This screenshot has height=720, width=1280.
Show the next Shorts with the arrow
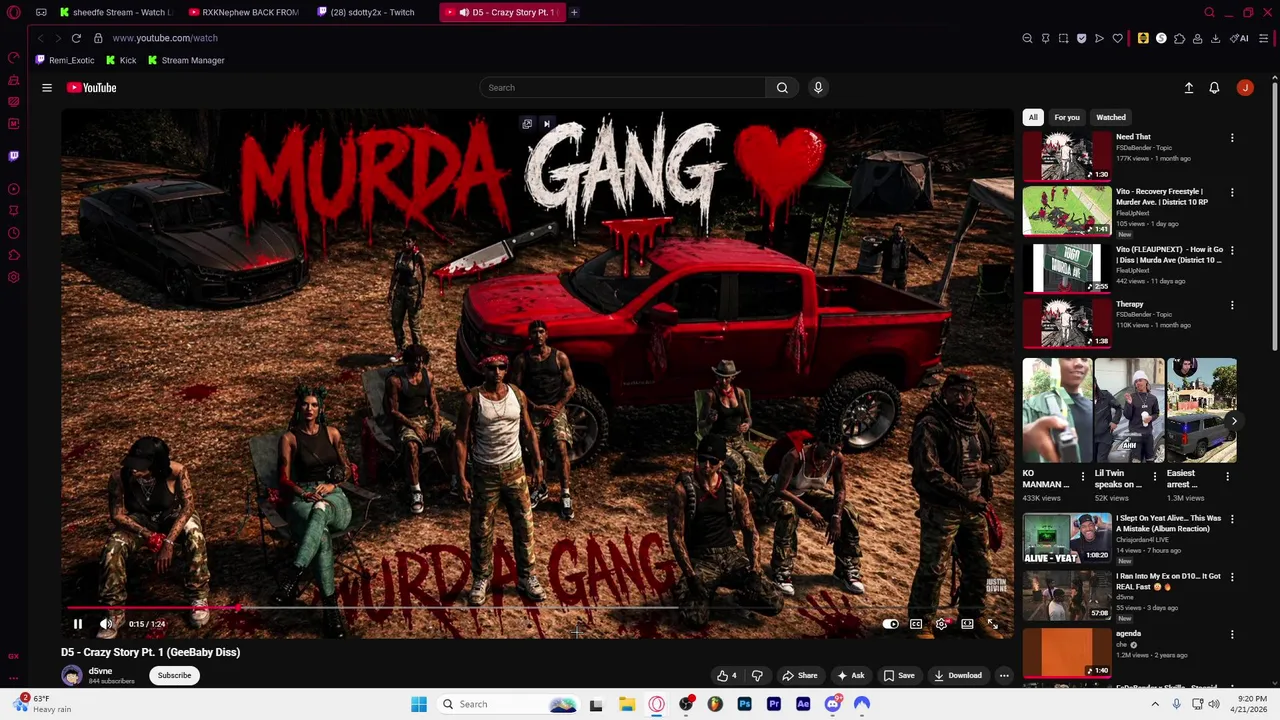point(1233,421)
